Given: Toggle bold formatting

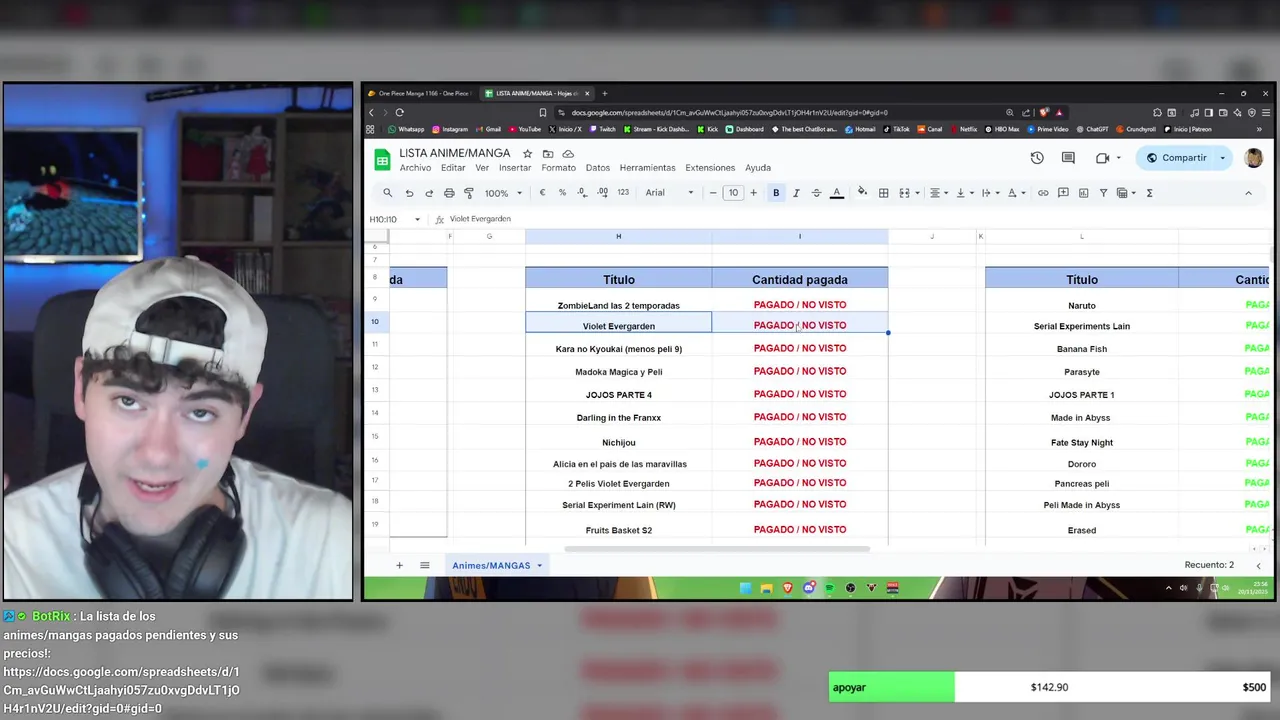Looking at the screenshot, I should click(776, 193).
